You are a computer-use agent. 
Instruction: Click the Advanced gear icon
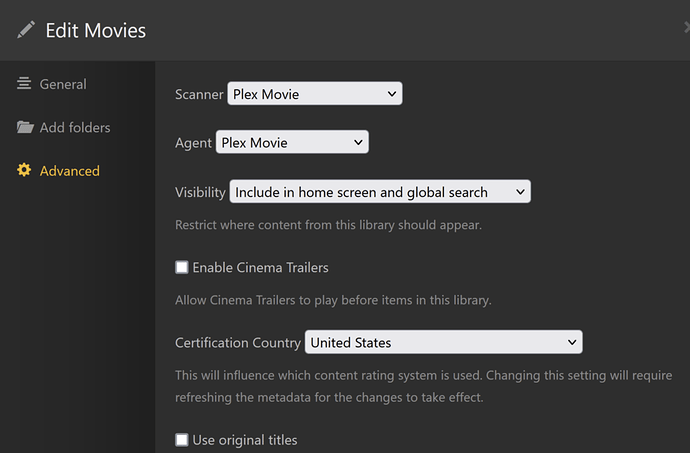pyautogui.click(x=25, y=171)
